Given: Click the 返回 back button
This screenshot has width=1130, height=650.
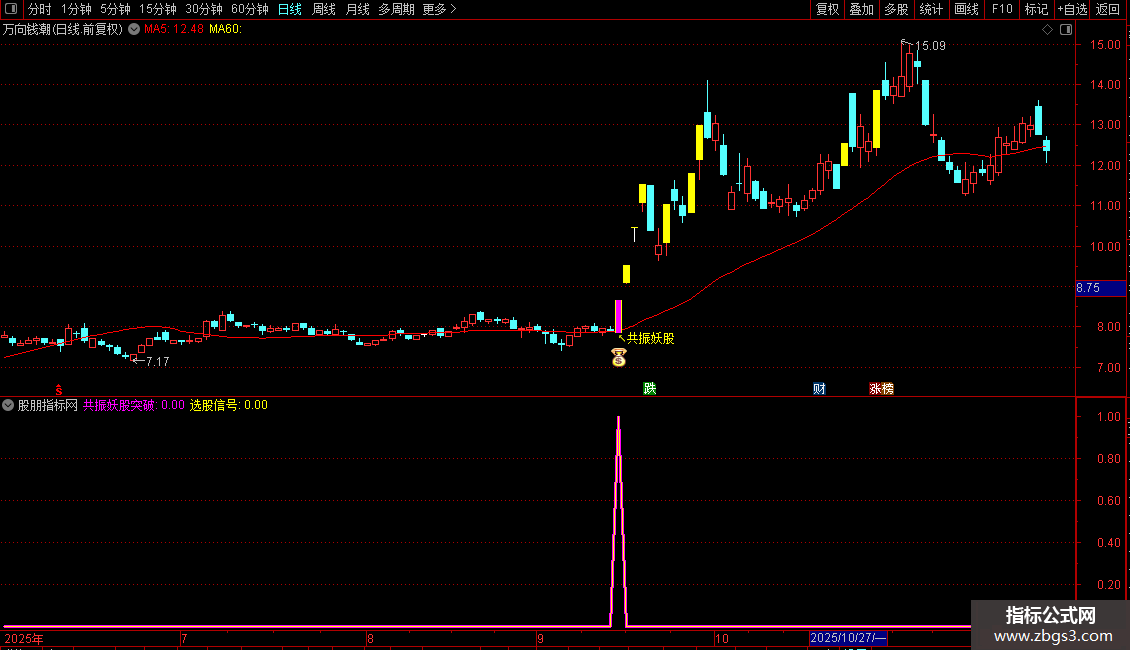Looking at the screenshot, I should tap(1108, 9).
